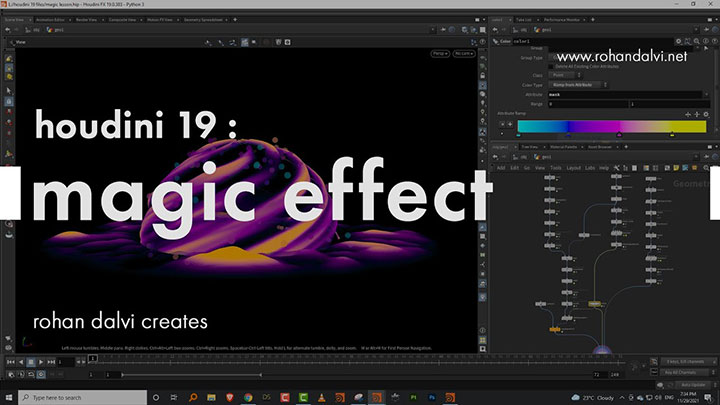
Task: Toggle the real-time playback clock icon
Action: click(41, 375)
